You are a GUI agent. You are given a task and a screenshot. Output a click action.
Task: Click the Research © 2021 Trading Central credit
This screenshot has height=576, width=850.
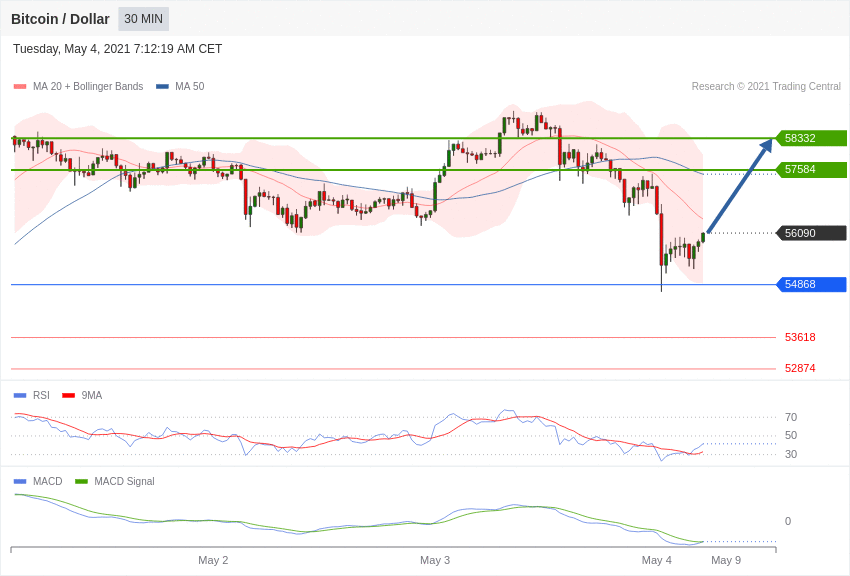pyautogui.click(x=766, y=87)
